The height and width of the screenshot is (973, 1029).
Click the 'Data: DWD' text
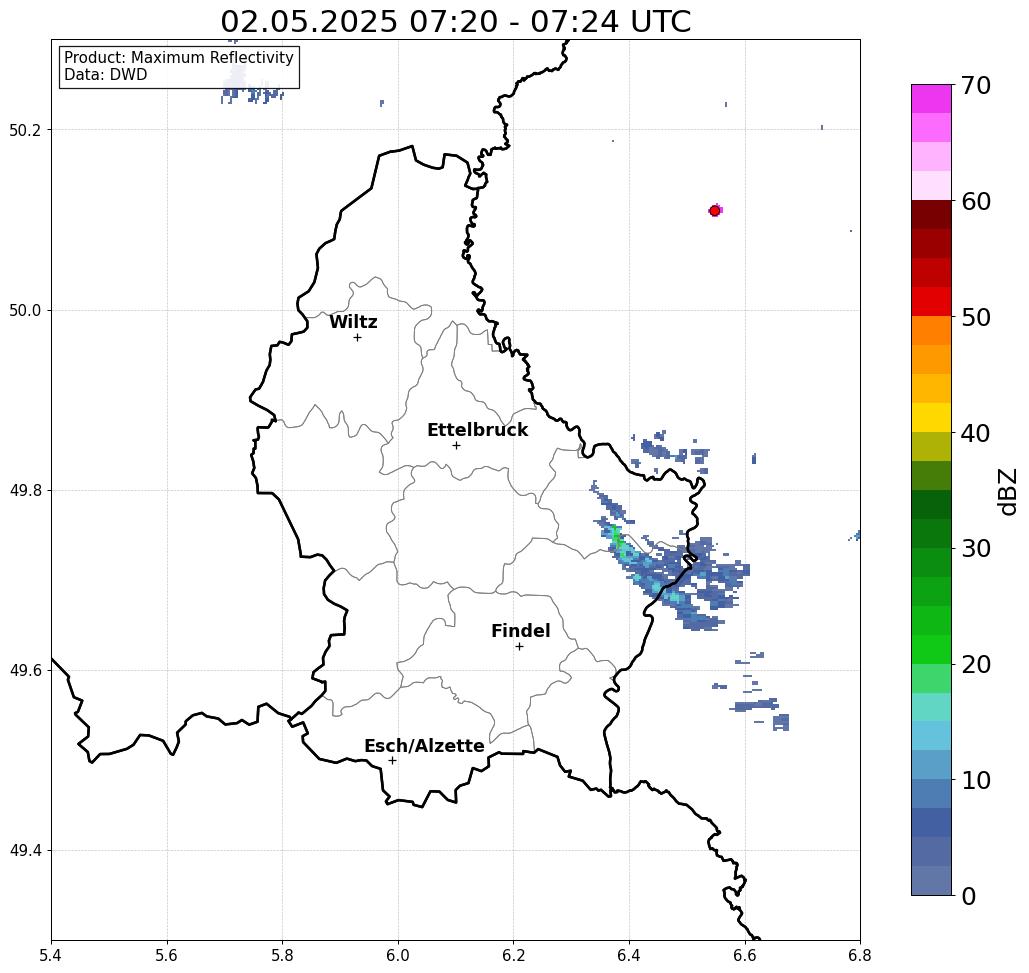click(x=106, y=75)
